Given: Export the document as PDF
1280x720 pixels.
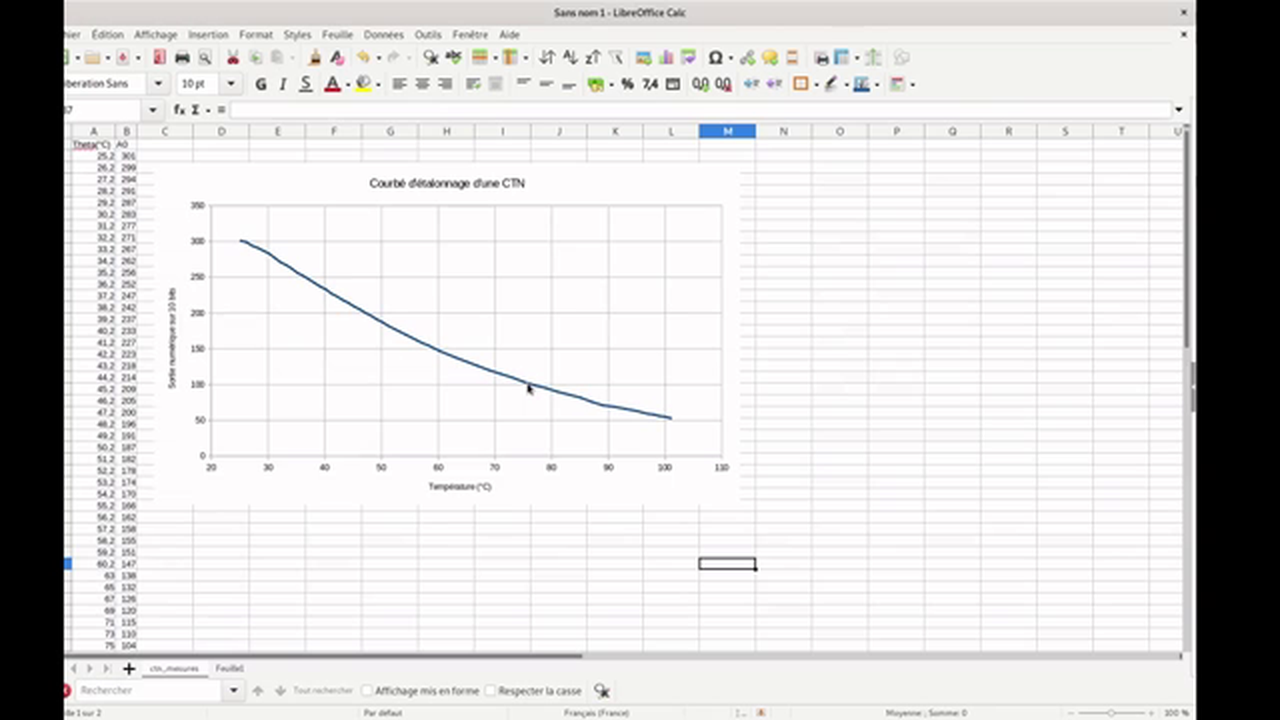Looking at the screenshot, I should point(159,57).
